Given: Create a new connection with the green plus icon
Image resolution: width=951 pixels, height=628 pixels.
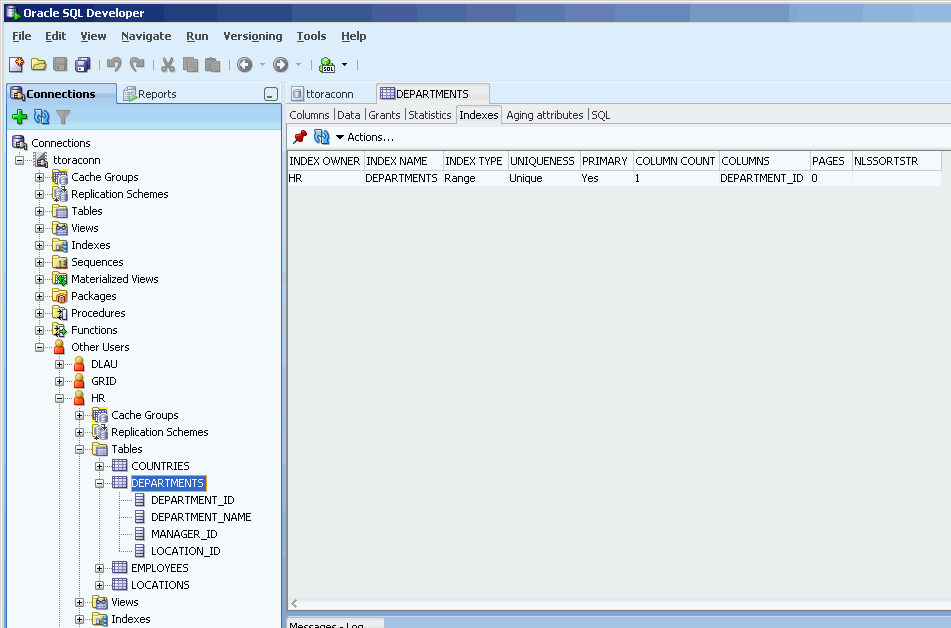Looking at the screenshot, I should click(18, 116).
